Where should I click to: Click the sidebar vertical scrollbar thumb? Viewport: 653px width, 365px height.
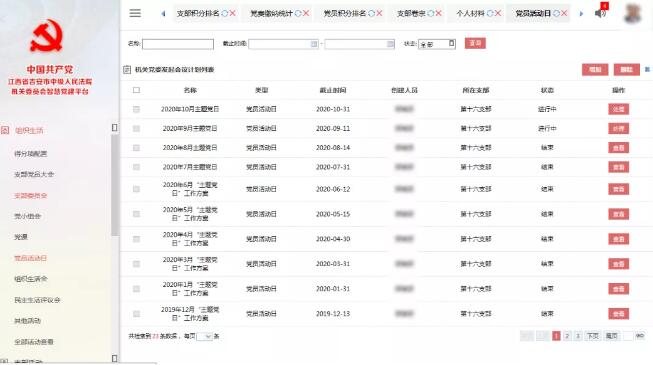coord(115,185)
